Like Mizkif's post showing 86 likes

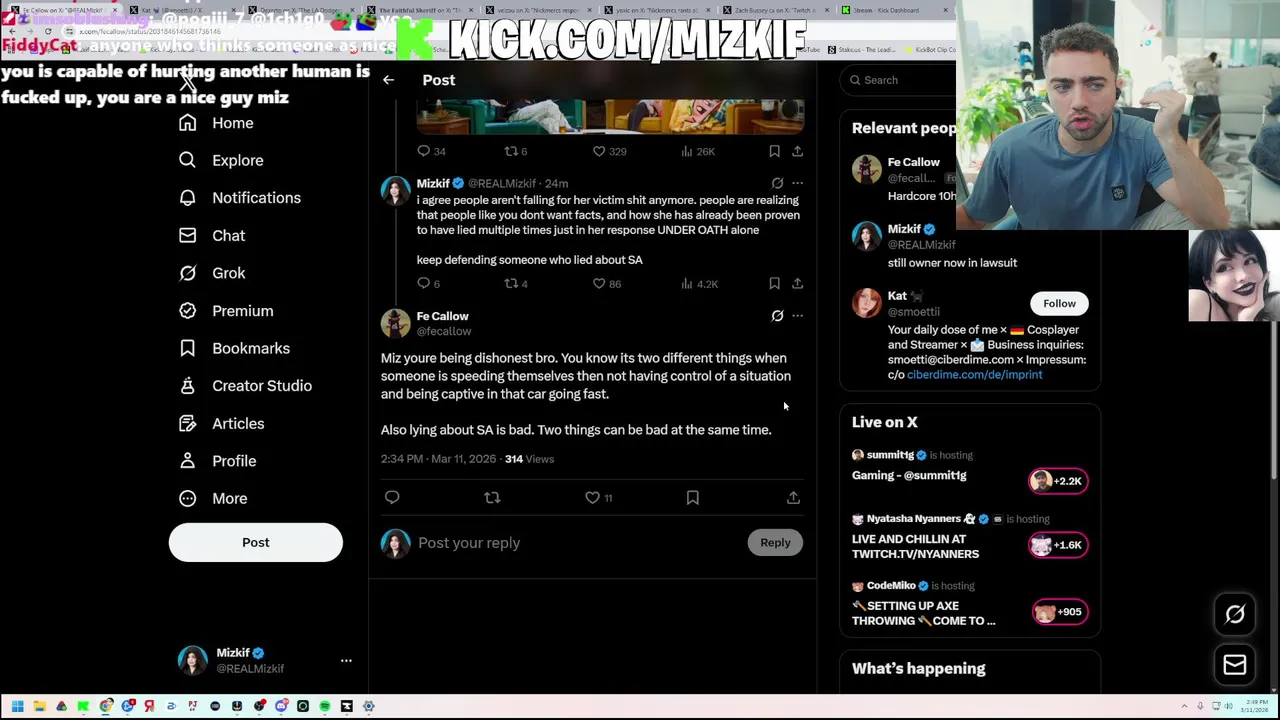(x=607, y=284)
